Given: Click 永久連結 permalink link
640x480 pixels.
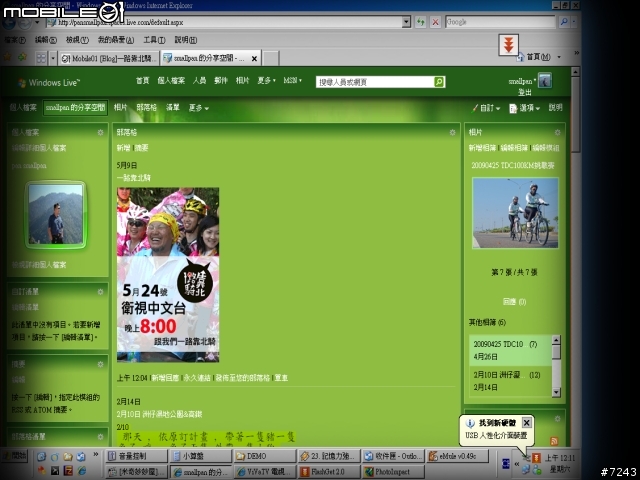Looking at the screenshot, I should 197,378.
